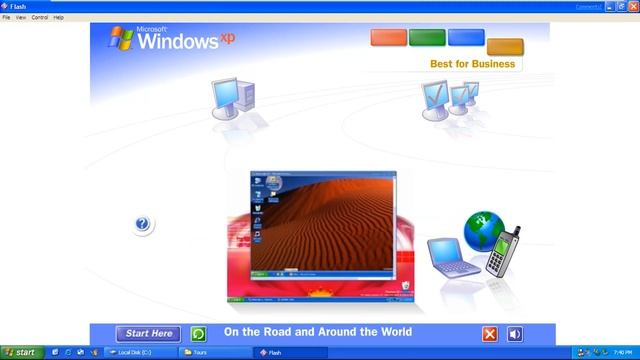Open the View menu
640x360 pixels.
[21, 18]
